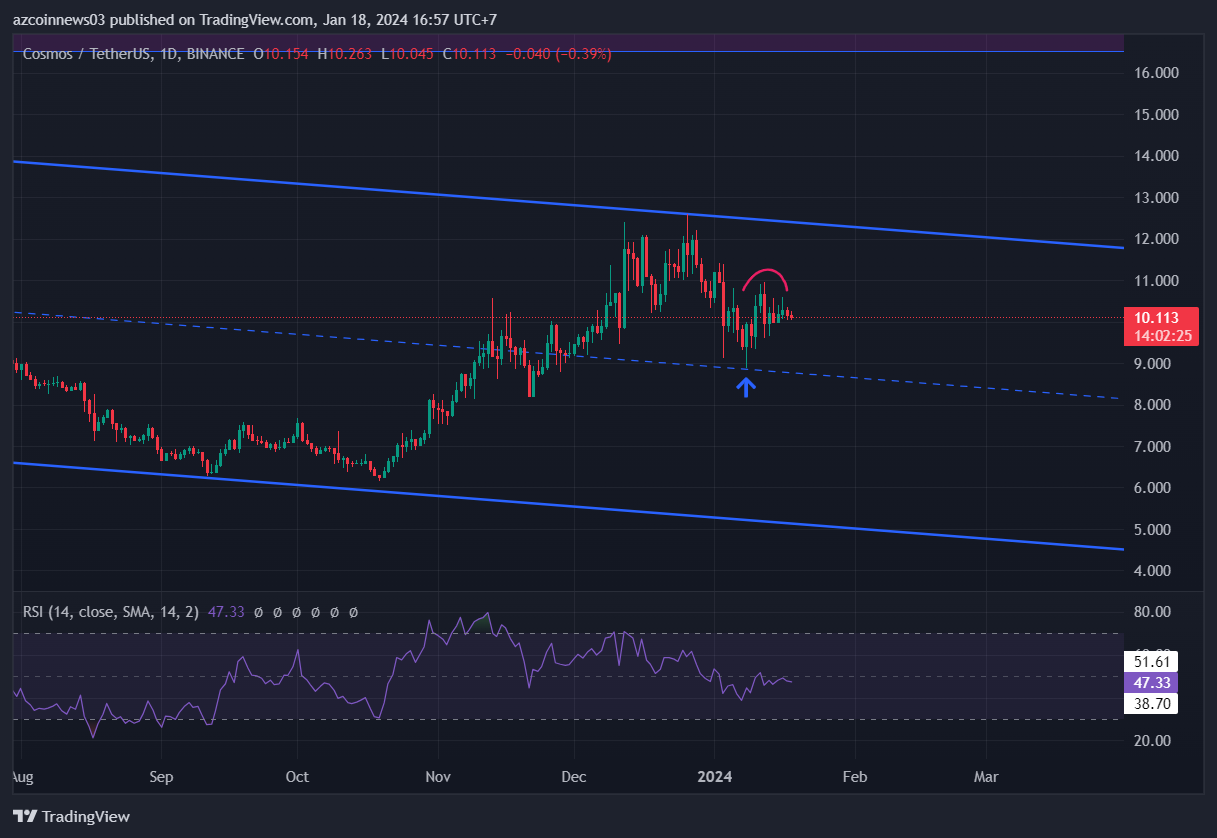Click the 20.00 RSI scale label

click(1153, 741)
